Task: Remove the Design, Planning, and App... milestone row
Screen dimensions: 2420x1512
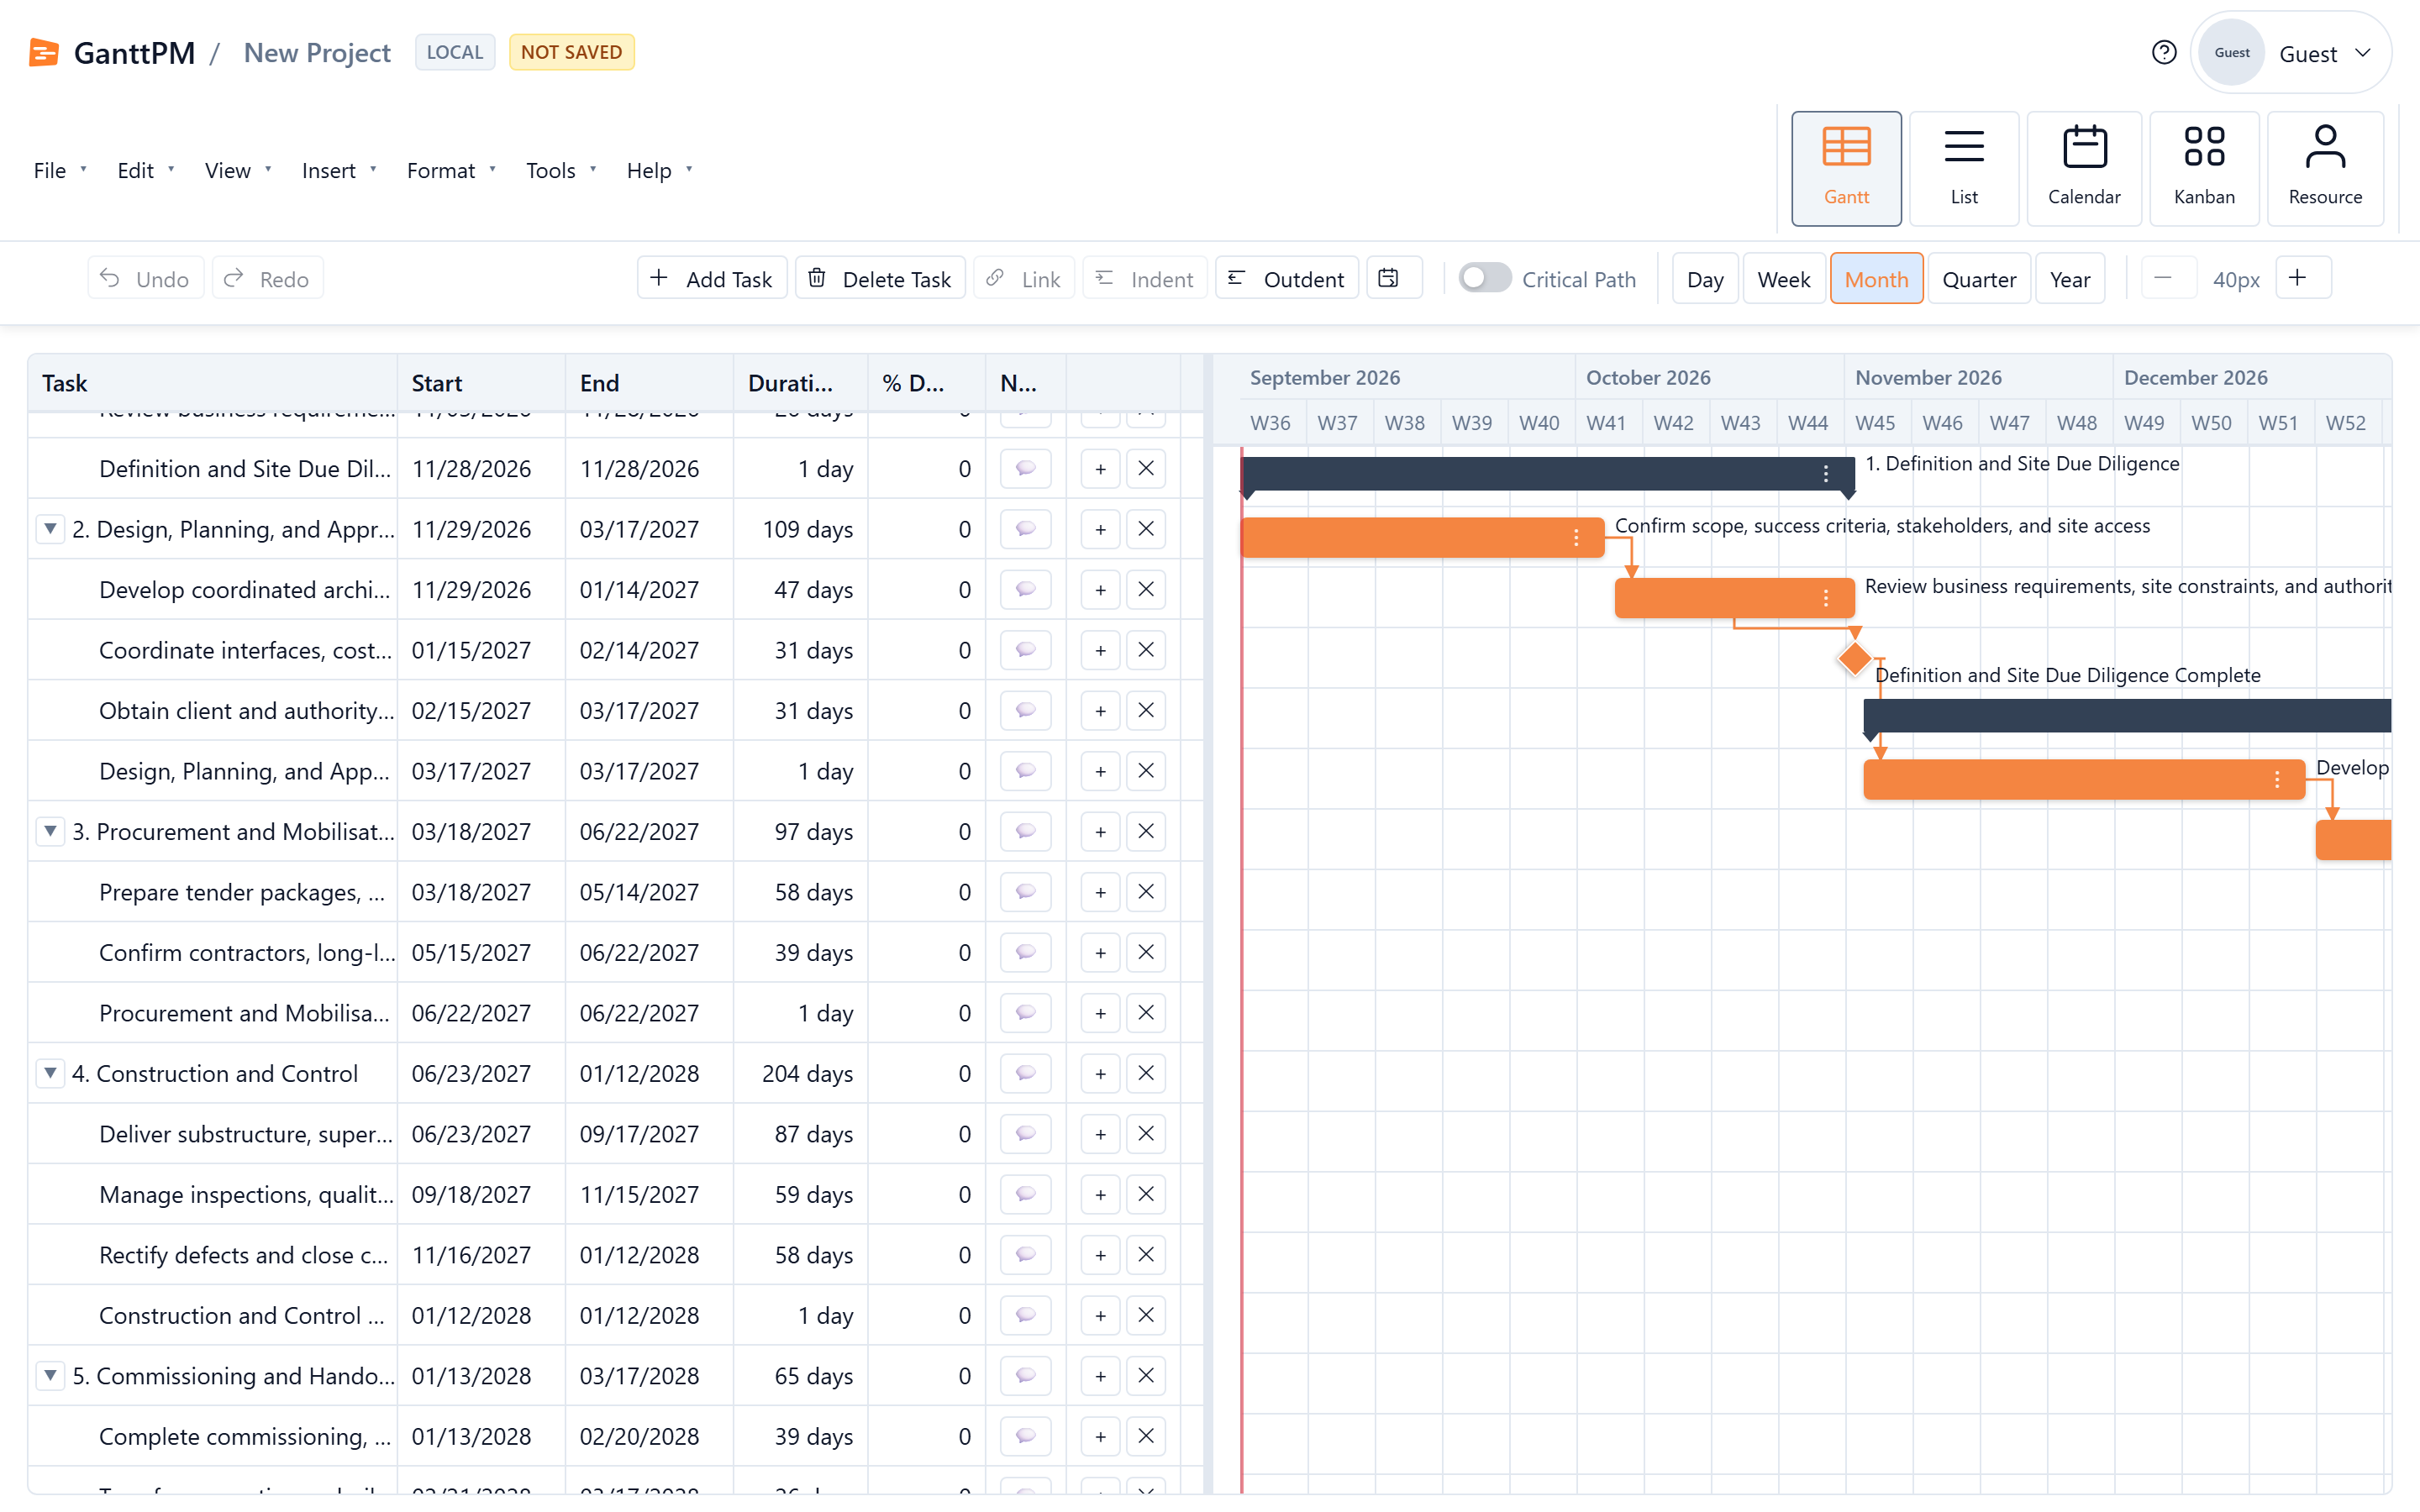Action: click(x=1146, y=771)
